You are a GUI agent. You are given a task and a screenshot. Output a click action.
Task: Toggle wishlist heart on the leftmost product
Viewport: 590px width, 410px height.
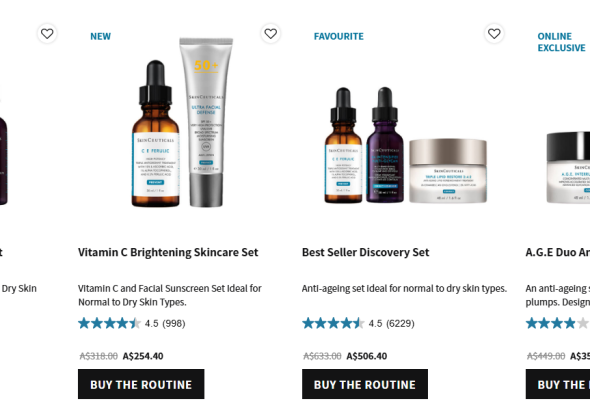(47, 34)
